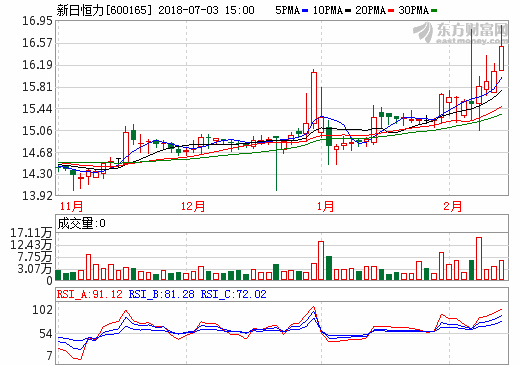
Task: Click the green 30PMA legend marker
Action: tap(434, 11)
